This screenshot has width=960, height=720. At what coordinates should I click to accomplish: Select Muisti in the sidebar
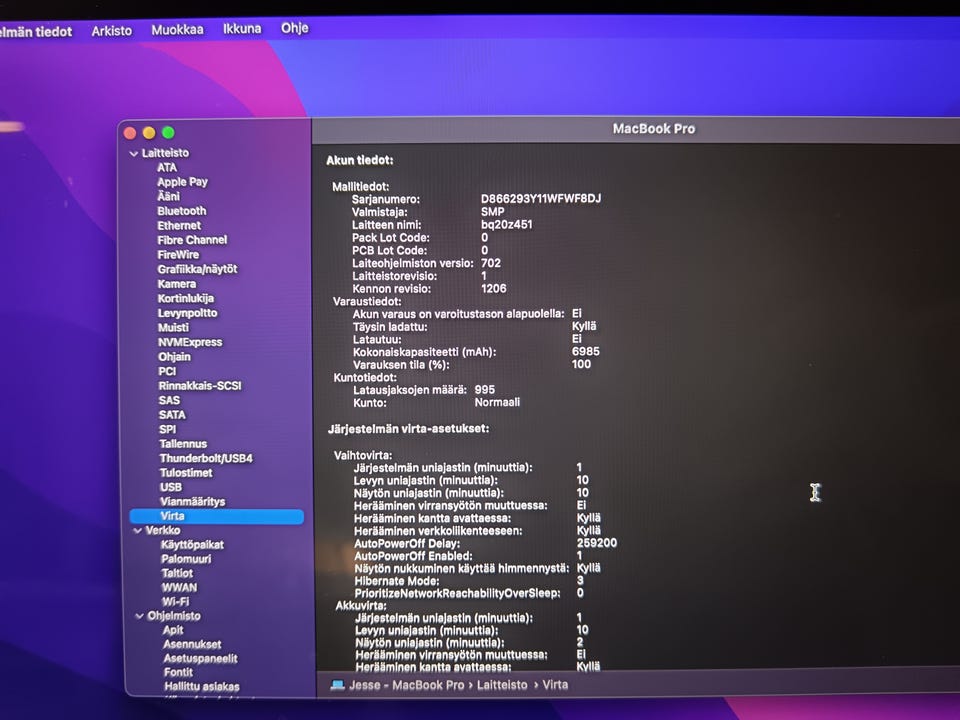point(173,328)
